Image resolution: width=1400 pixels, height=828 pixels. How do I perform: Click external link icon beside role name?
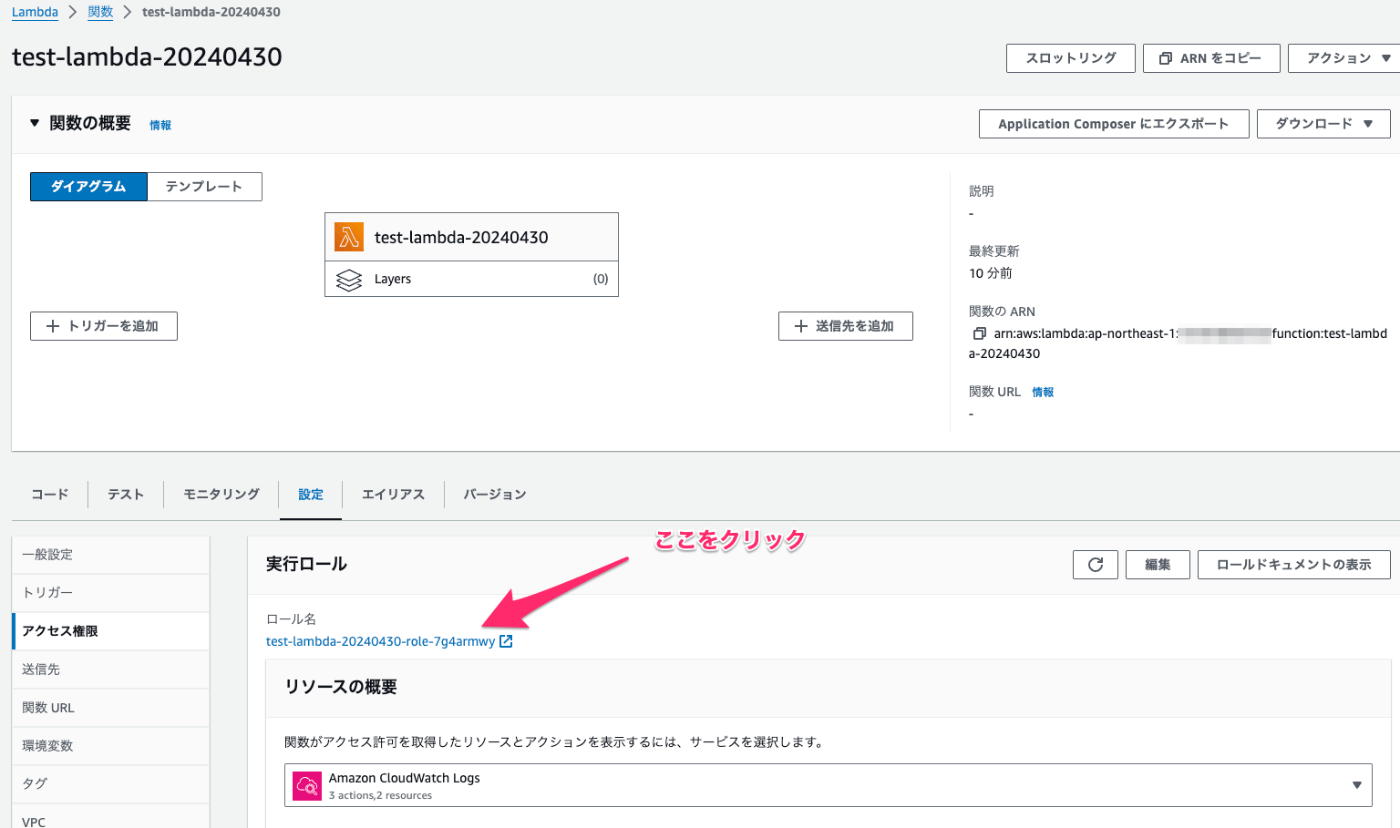pyautogui.click(x=506, y=642)
